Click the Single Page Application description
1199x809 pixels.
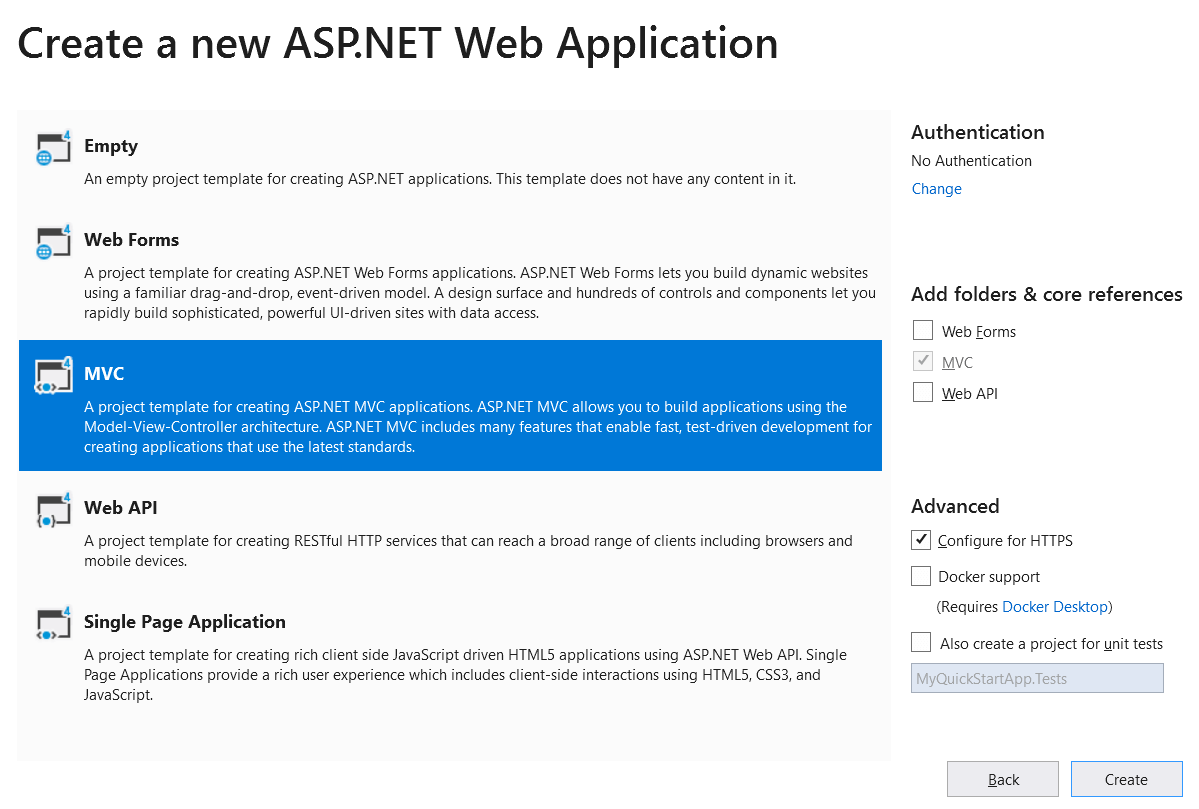pos(466,674)
